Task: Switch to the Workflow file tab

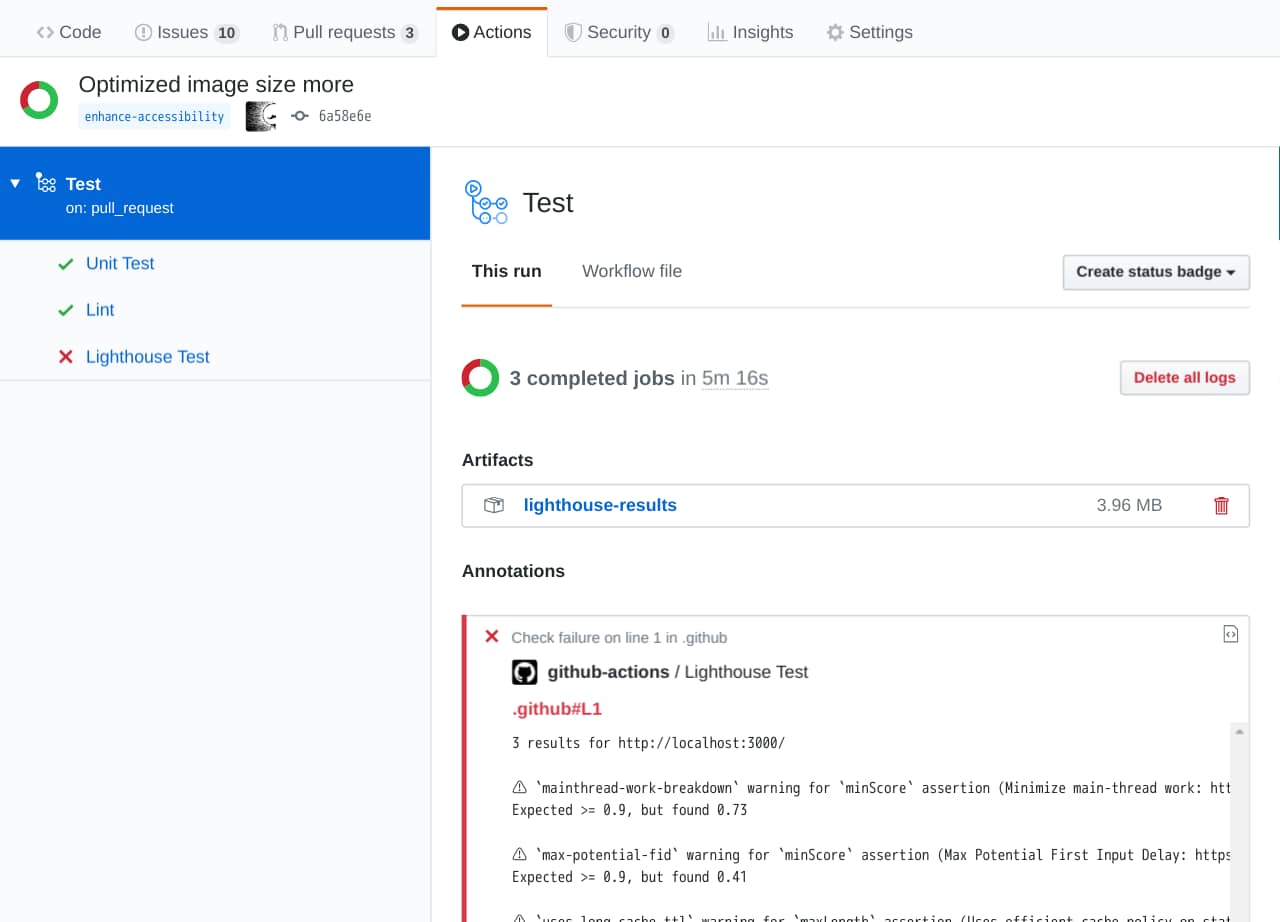Action: (x=631, y=271)
